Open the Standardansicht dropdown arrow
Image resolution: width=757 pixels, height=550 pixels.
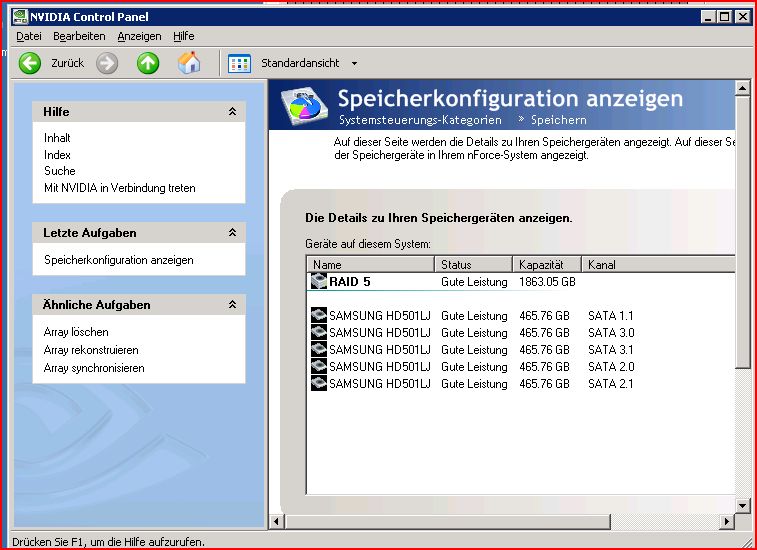354,63
